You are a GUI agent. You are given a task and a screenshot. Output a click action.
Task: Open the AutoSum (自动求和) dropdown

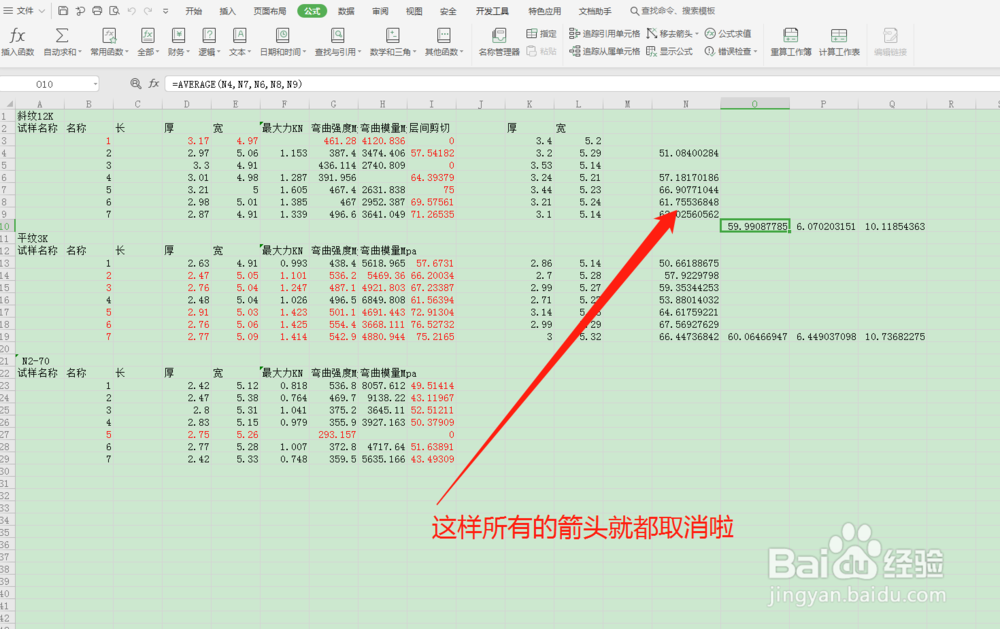pos(80,50)
